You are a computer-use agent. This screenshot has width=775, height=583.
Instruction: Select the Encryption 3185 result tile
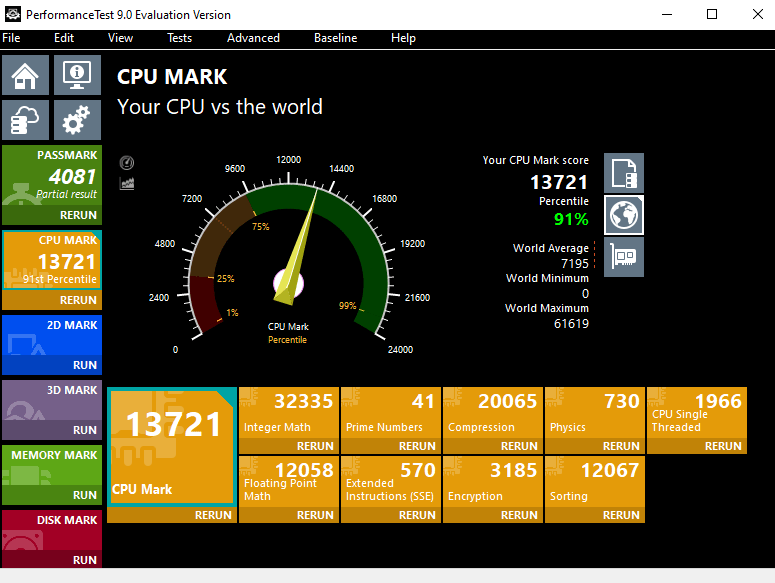tap(493, 482)
